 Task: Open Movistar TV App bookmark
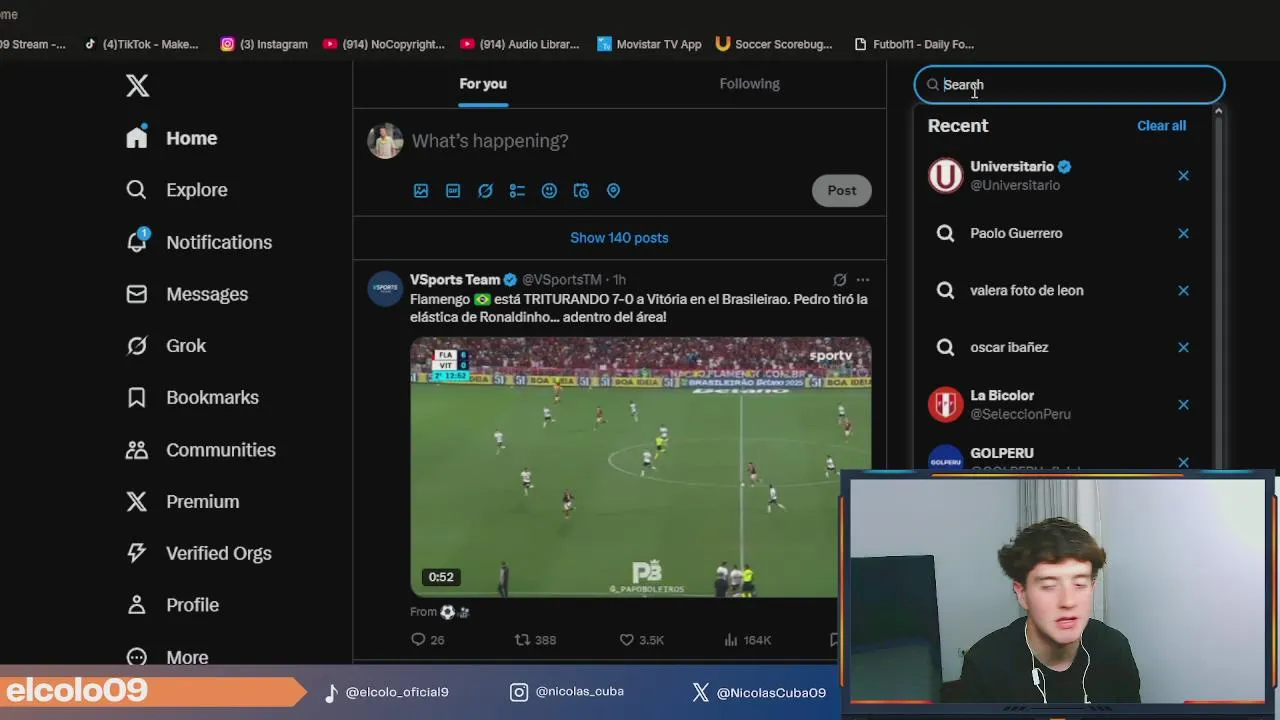pos(649,44)
